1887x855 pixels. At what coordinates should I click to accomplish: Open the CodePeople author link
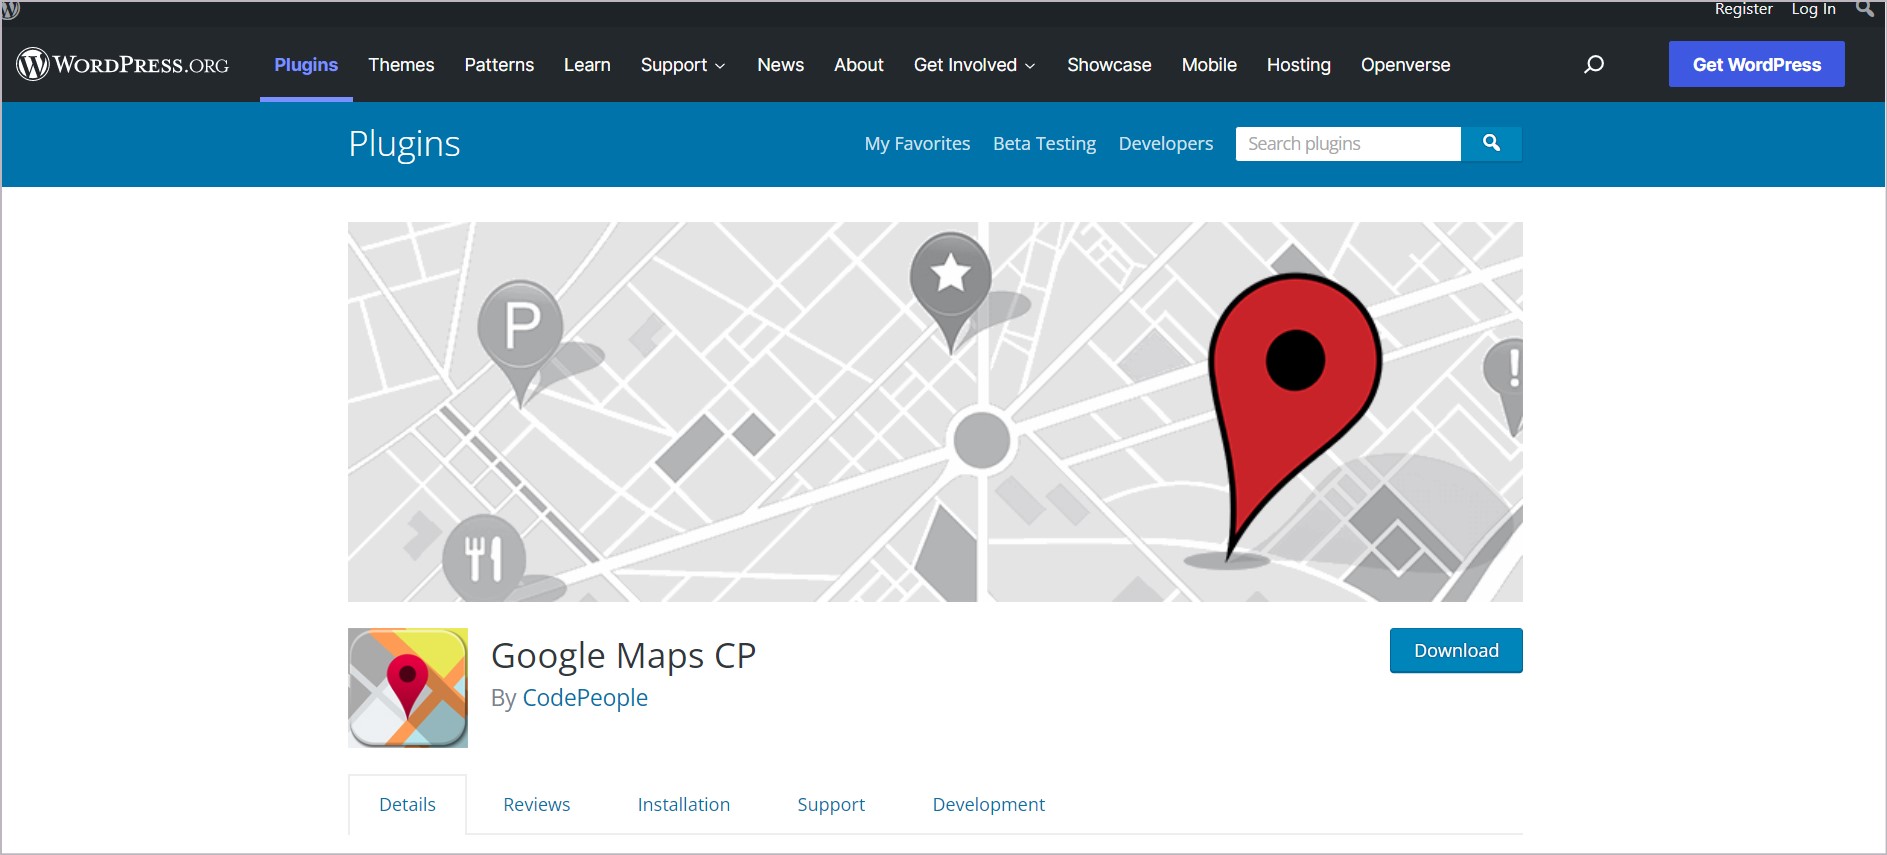pyautogui.click(x=585, y=698)
